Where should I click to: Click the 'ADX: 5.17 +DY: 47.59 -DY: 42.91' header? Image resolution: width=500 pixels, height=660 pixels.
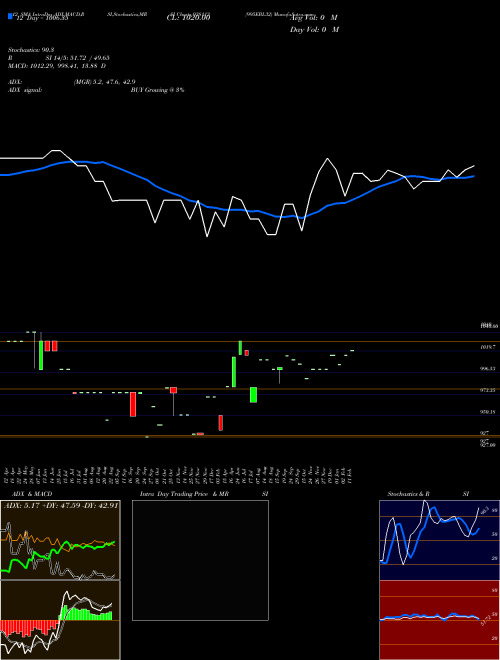(x=61, y=505)
